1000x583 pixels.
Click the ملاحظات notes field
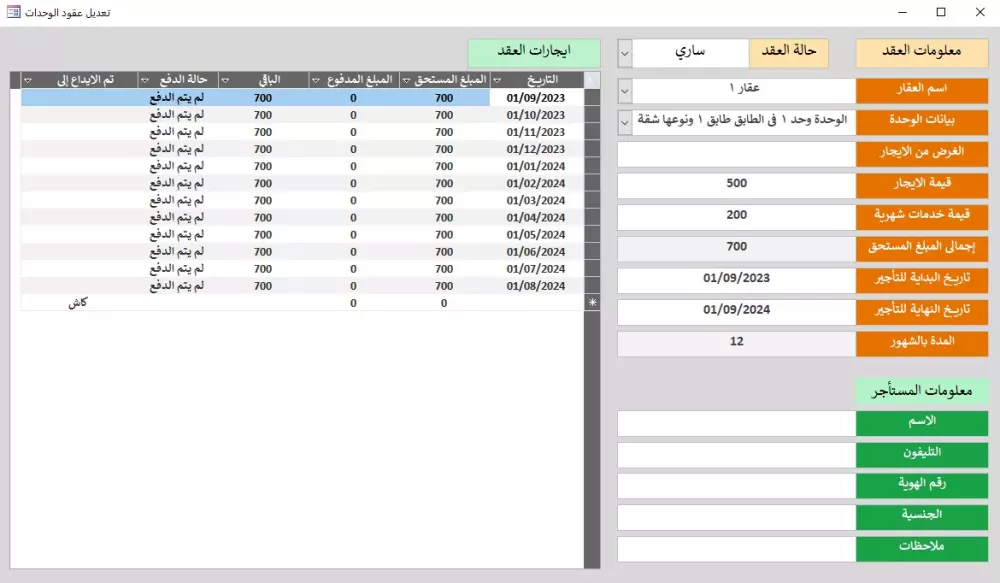tap(737, 548)
